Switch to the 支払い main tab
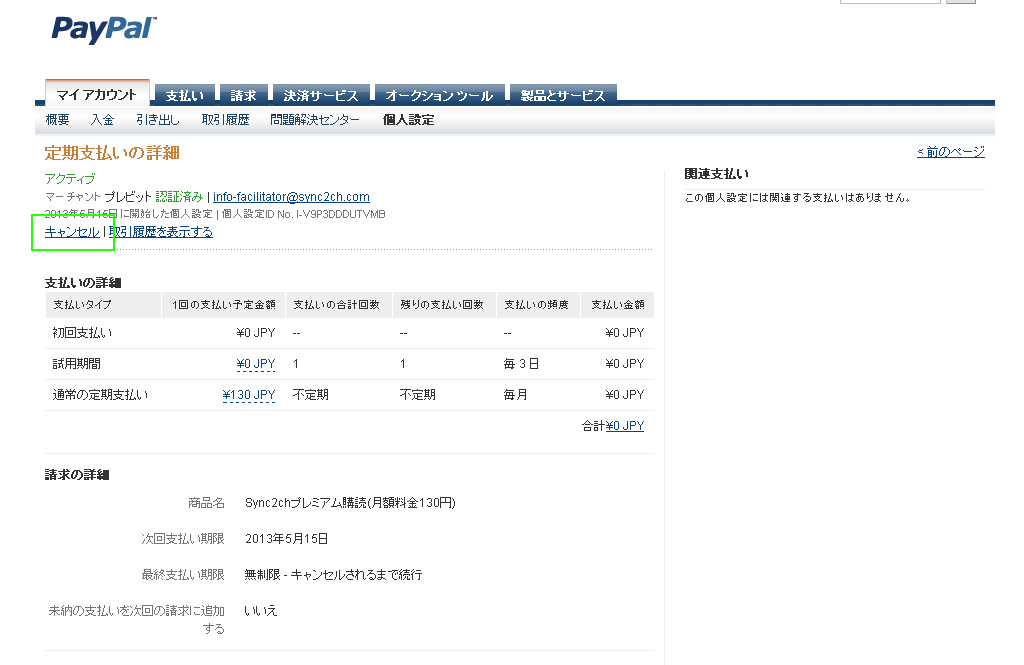1024x665 pixels. (x=185, y=95)
